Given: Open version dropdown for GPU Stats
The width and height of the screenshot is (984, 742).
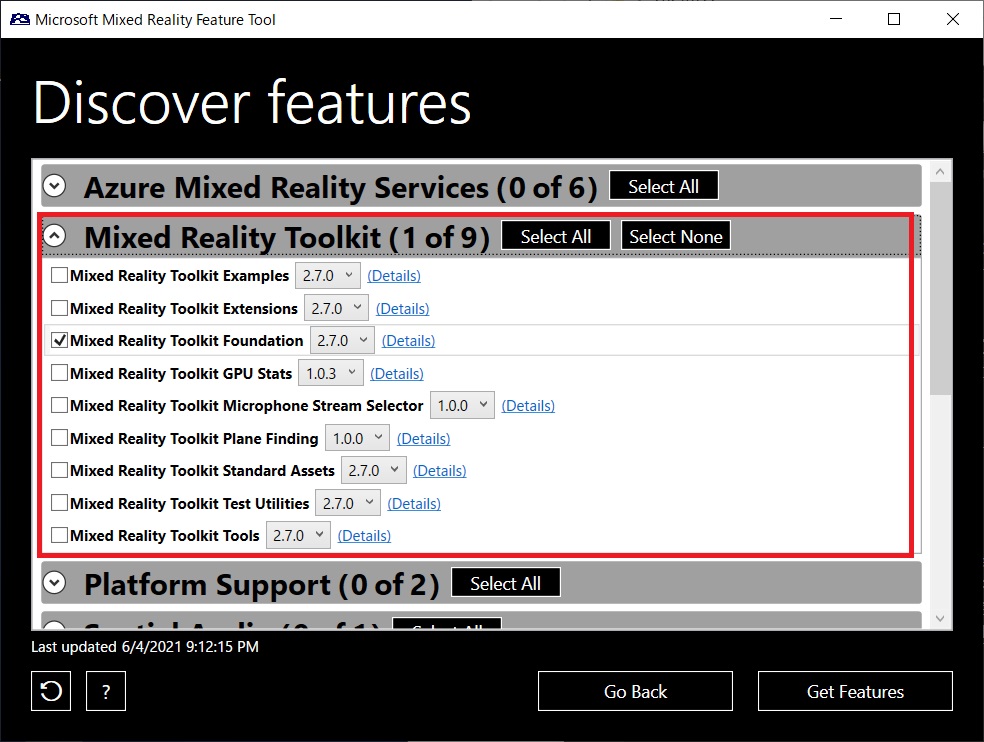Looking at the screenshot, I should [331, 373].
